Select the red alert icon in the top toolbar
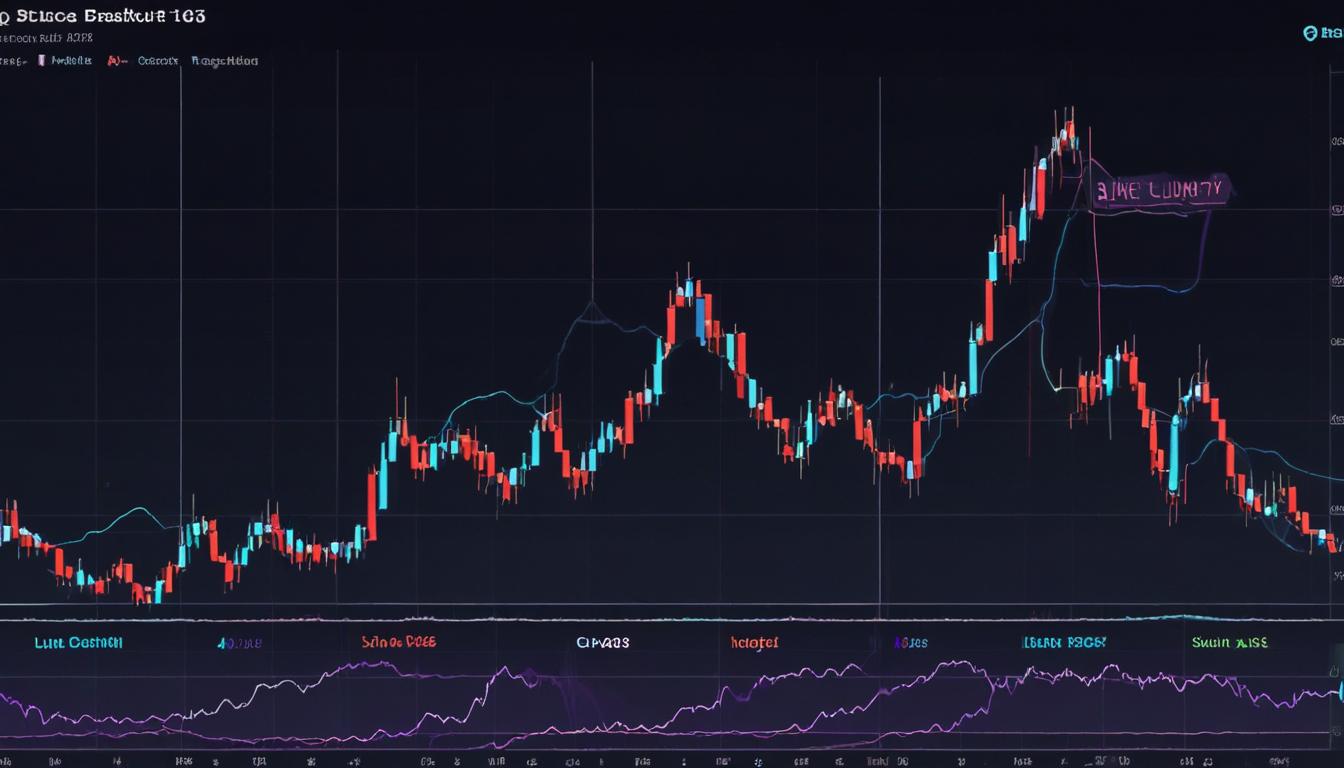The height and width of the screenshot is (768, 1344). [x=113, y=60]
